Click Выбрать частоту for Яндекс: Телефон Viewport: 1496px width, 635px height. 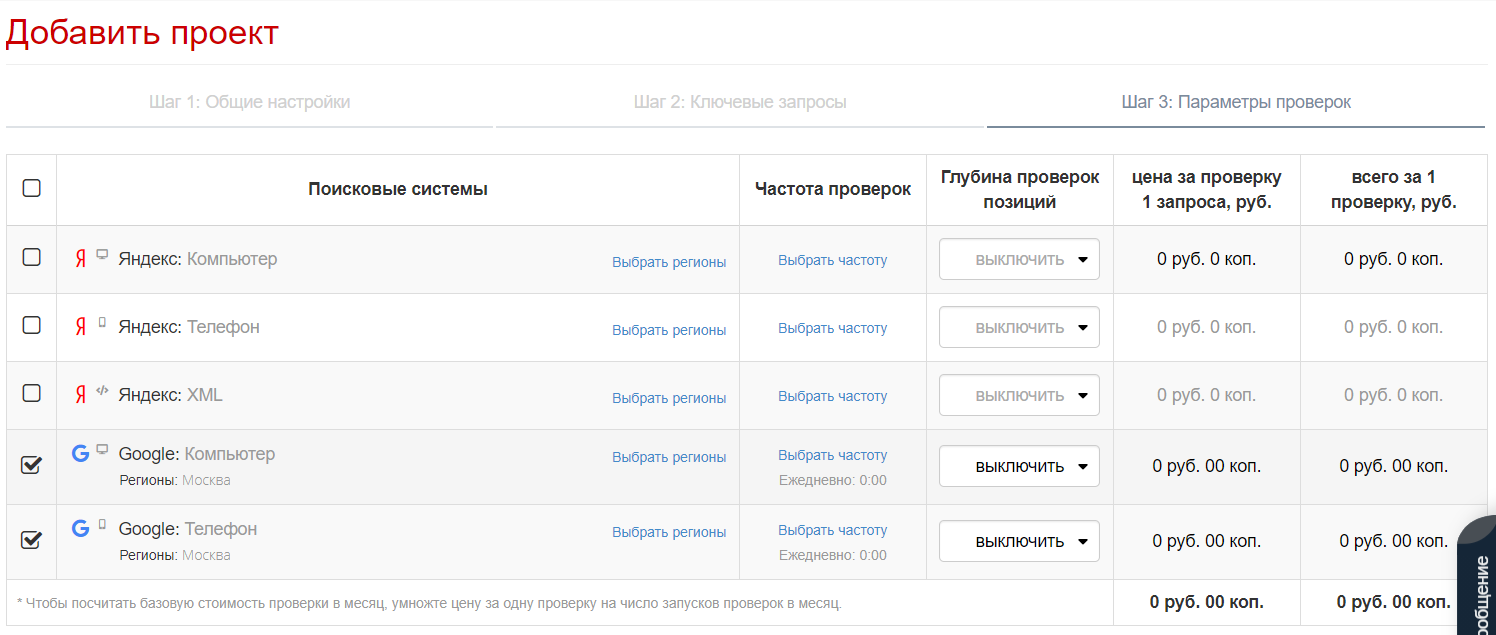[x=832, y=328]
